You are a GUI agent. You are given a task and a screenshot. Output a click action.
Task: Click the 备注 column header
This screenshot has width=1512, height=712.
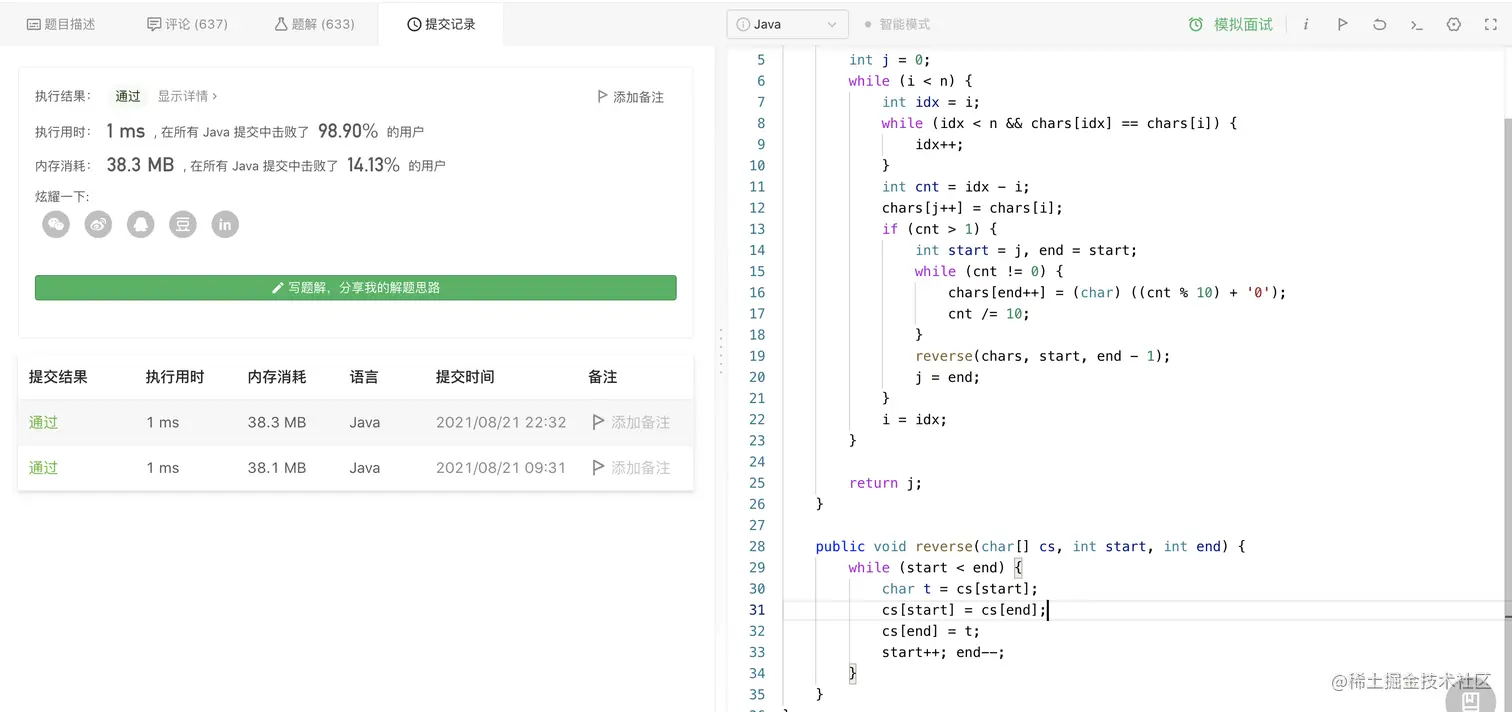coord(603,377)
